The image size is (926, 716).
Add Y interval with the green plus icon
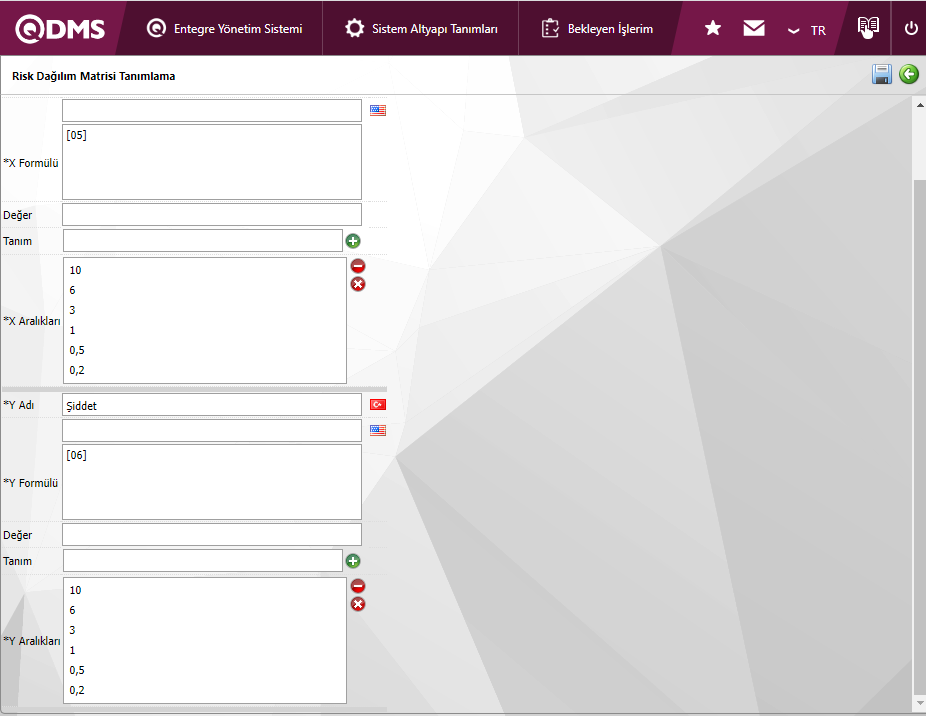pos(353,561)
